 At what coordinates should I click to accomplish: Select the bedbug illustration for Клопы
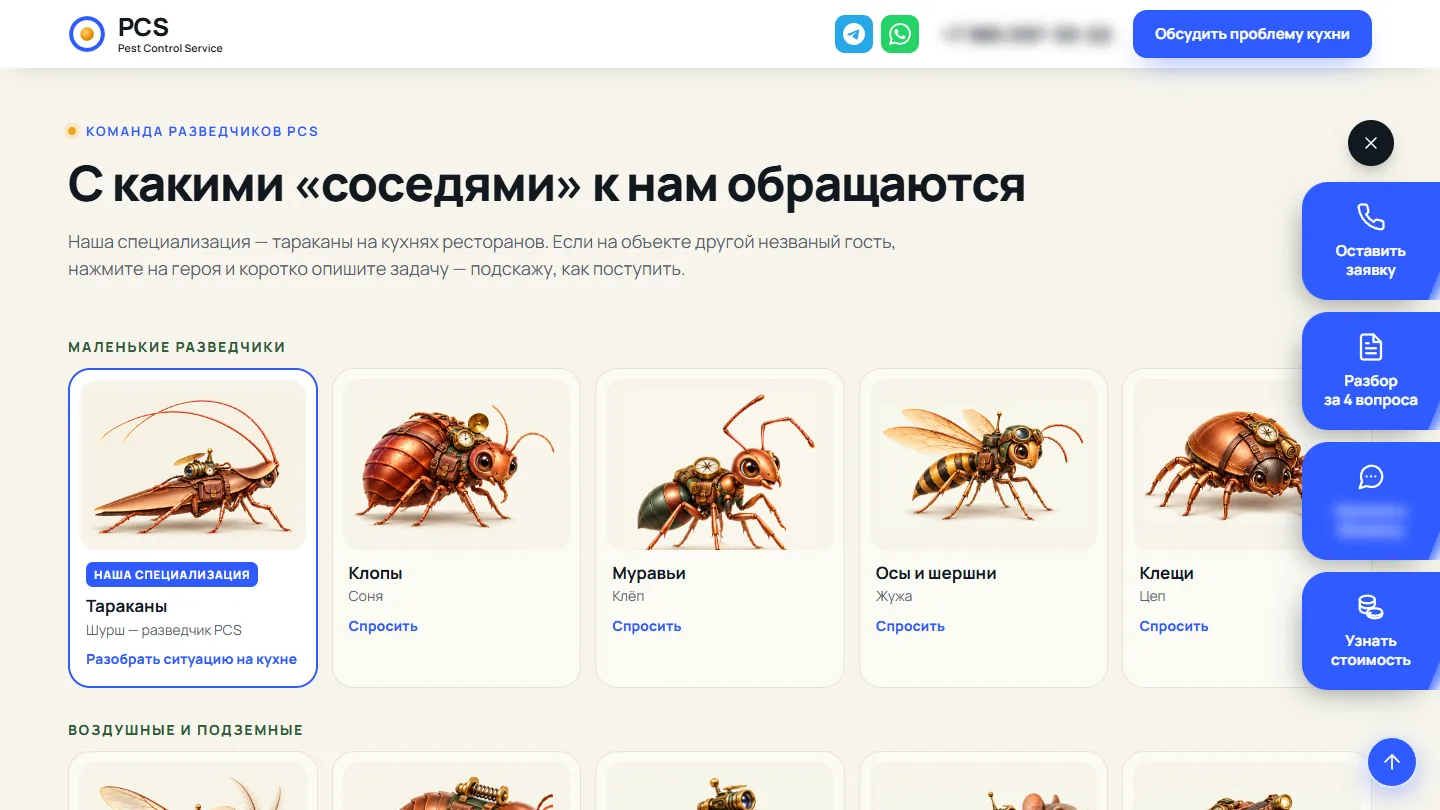[x=456, y=465]
